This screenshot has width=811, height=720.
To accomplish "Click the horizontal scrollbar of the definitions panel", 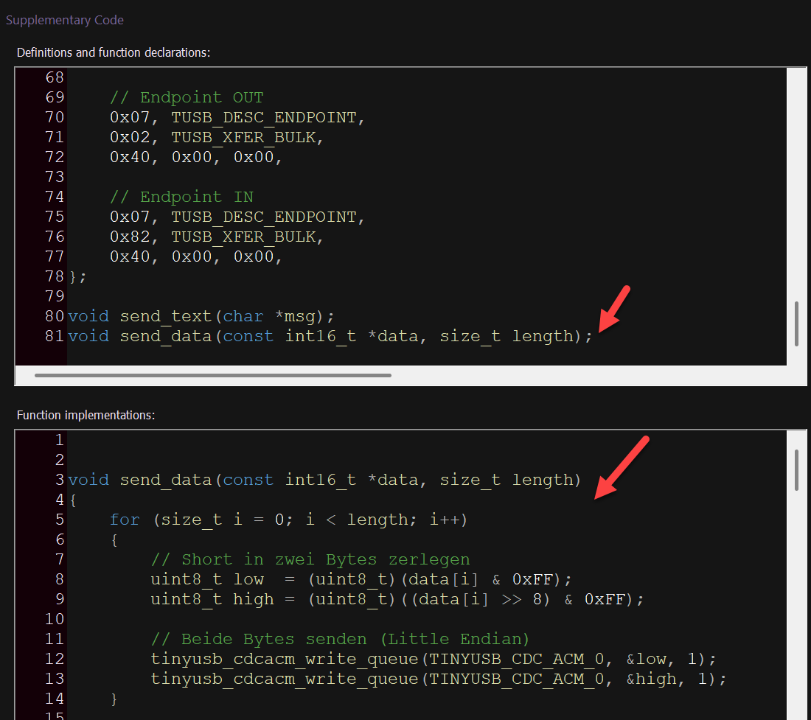I will (212, 376).
